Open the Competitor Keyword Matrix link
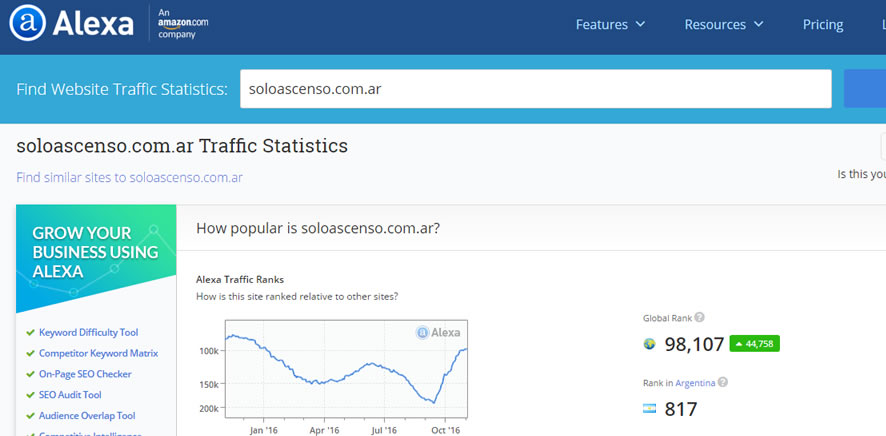This screenshot has height=436, width=886. click(98, 354)
